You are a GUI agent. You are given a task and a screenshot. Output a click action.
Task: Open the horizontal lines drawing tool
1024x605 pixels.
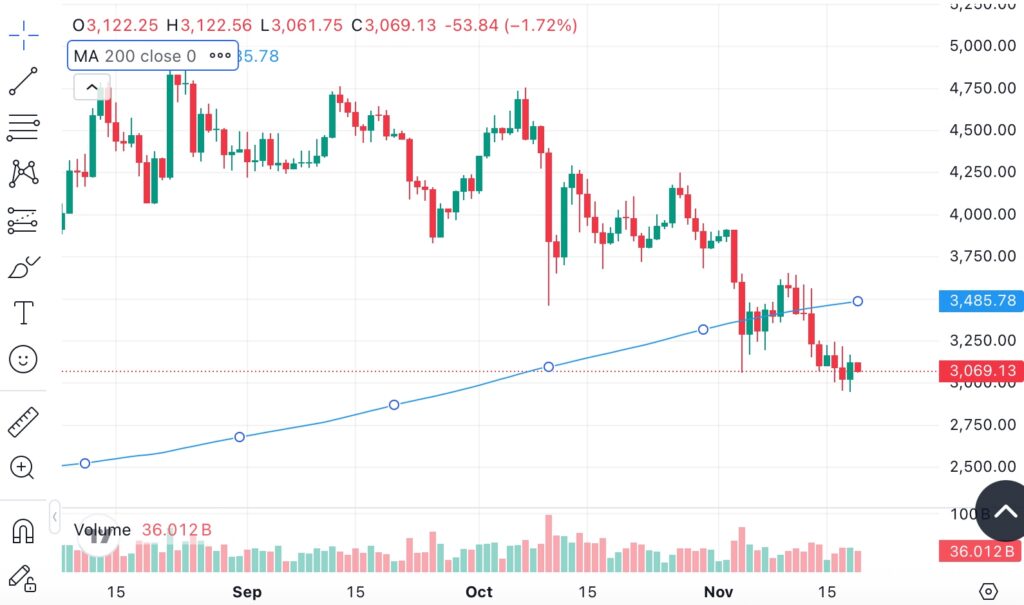point(24,128)
